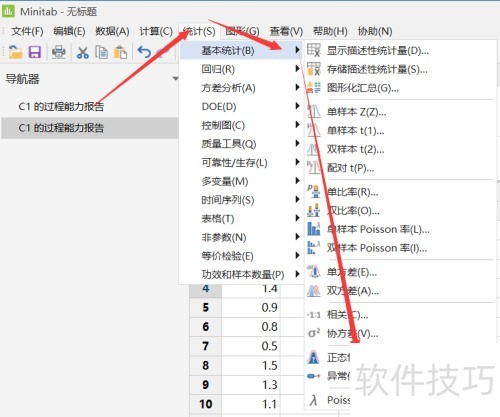Click the 配对 t icon

pos(313,167)
